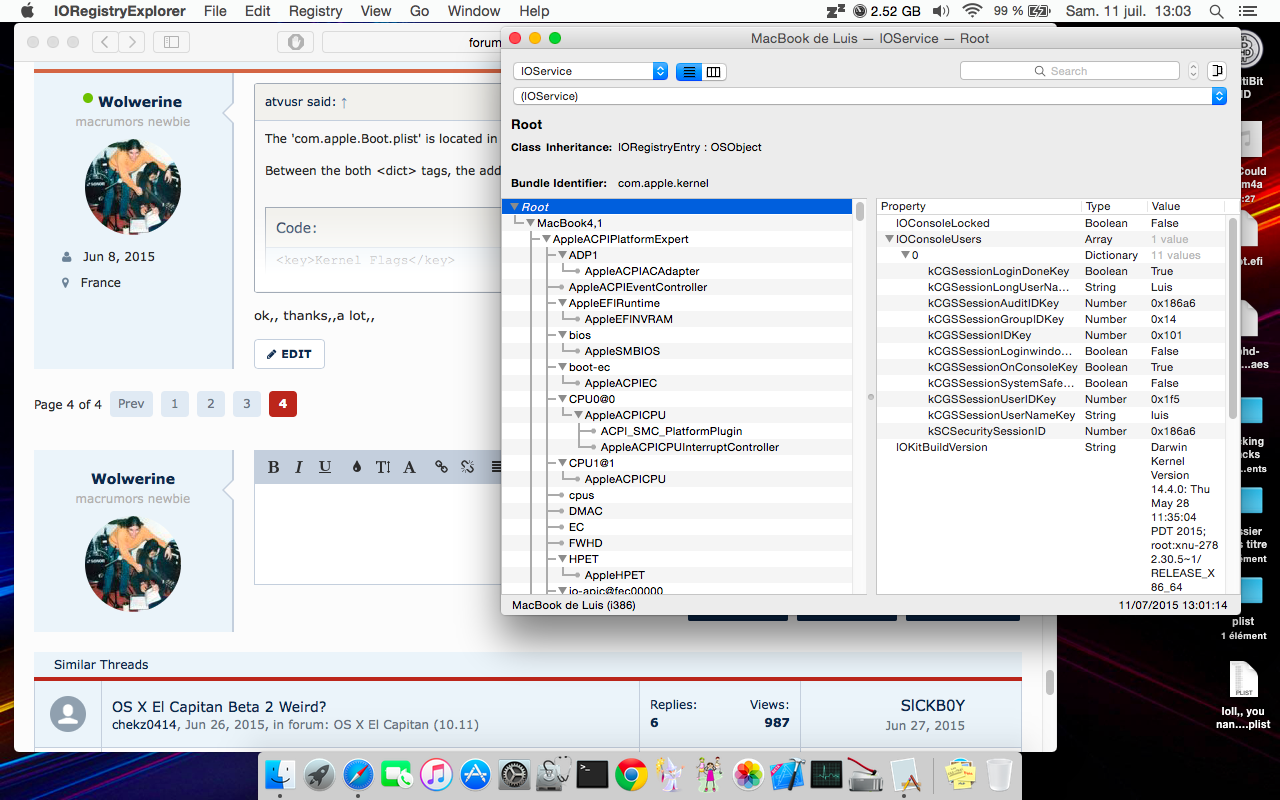Screen dimensions: 1280x800
Task: Open font size tool in reply editor
Action: pos(383,467)
